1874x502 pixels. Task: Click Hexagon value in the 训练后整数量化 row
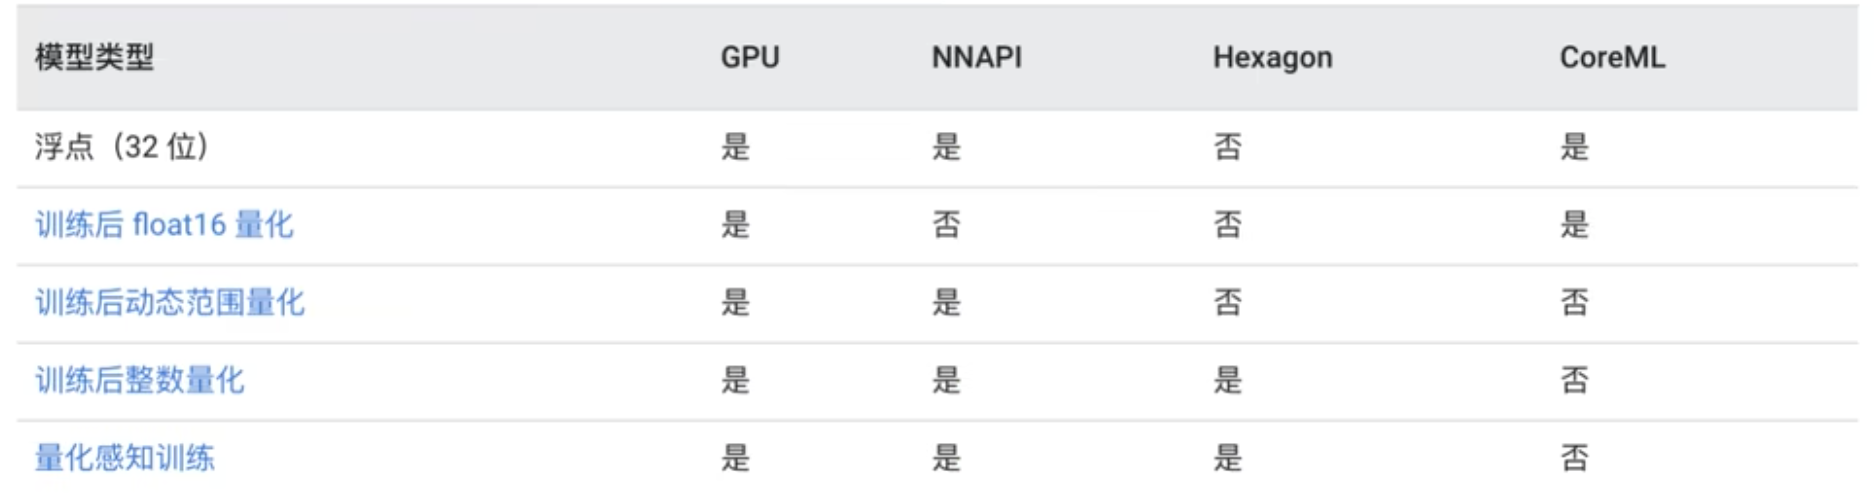click(x=1228, y=380)
